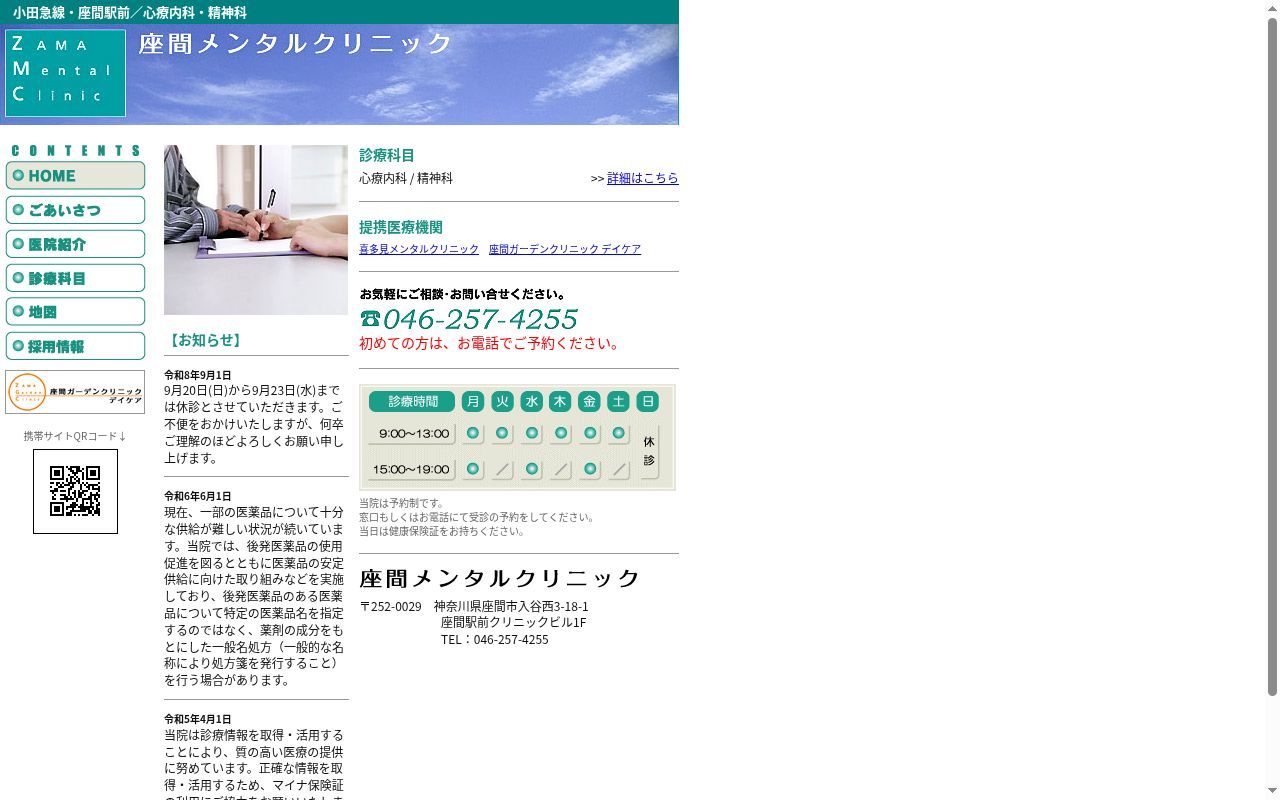This screenshot has width=1280, height=800.
Task: Click the 日 day icon in schedule
Action: (x=648, y=401)
